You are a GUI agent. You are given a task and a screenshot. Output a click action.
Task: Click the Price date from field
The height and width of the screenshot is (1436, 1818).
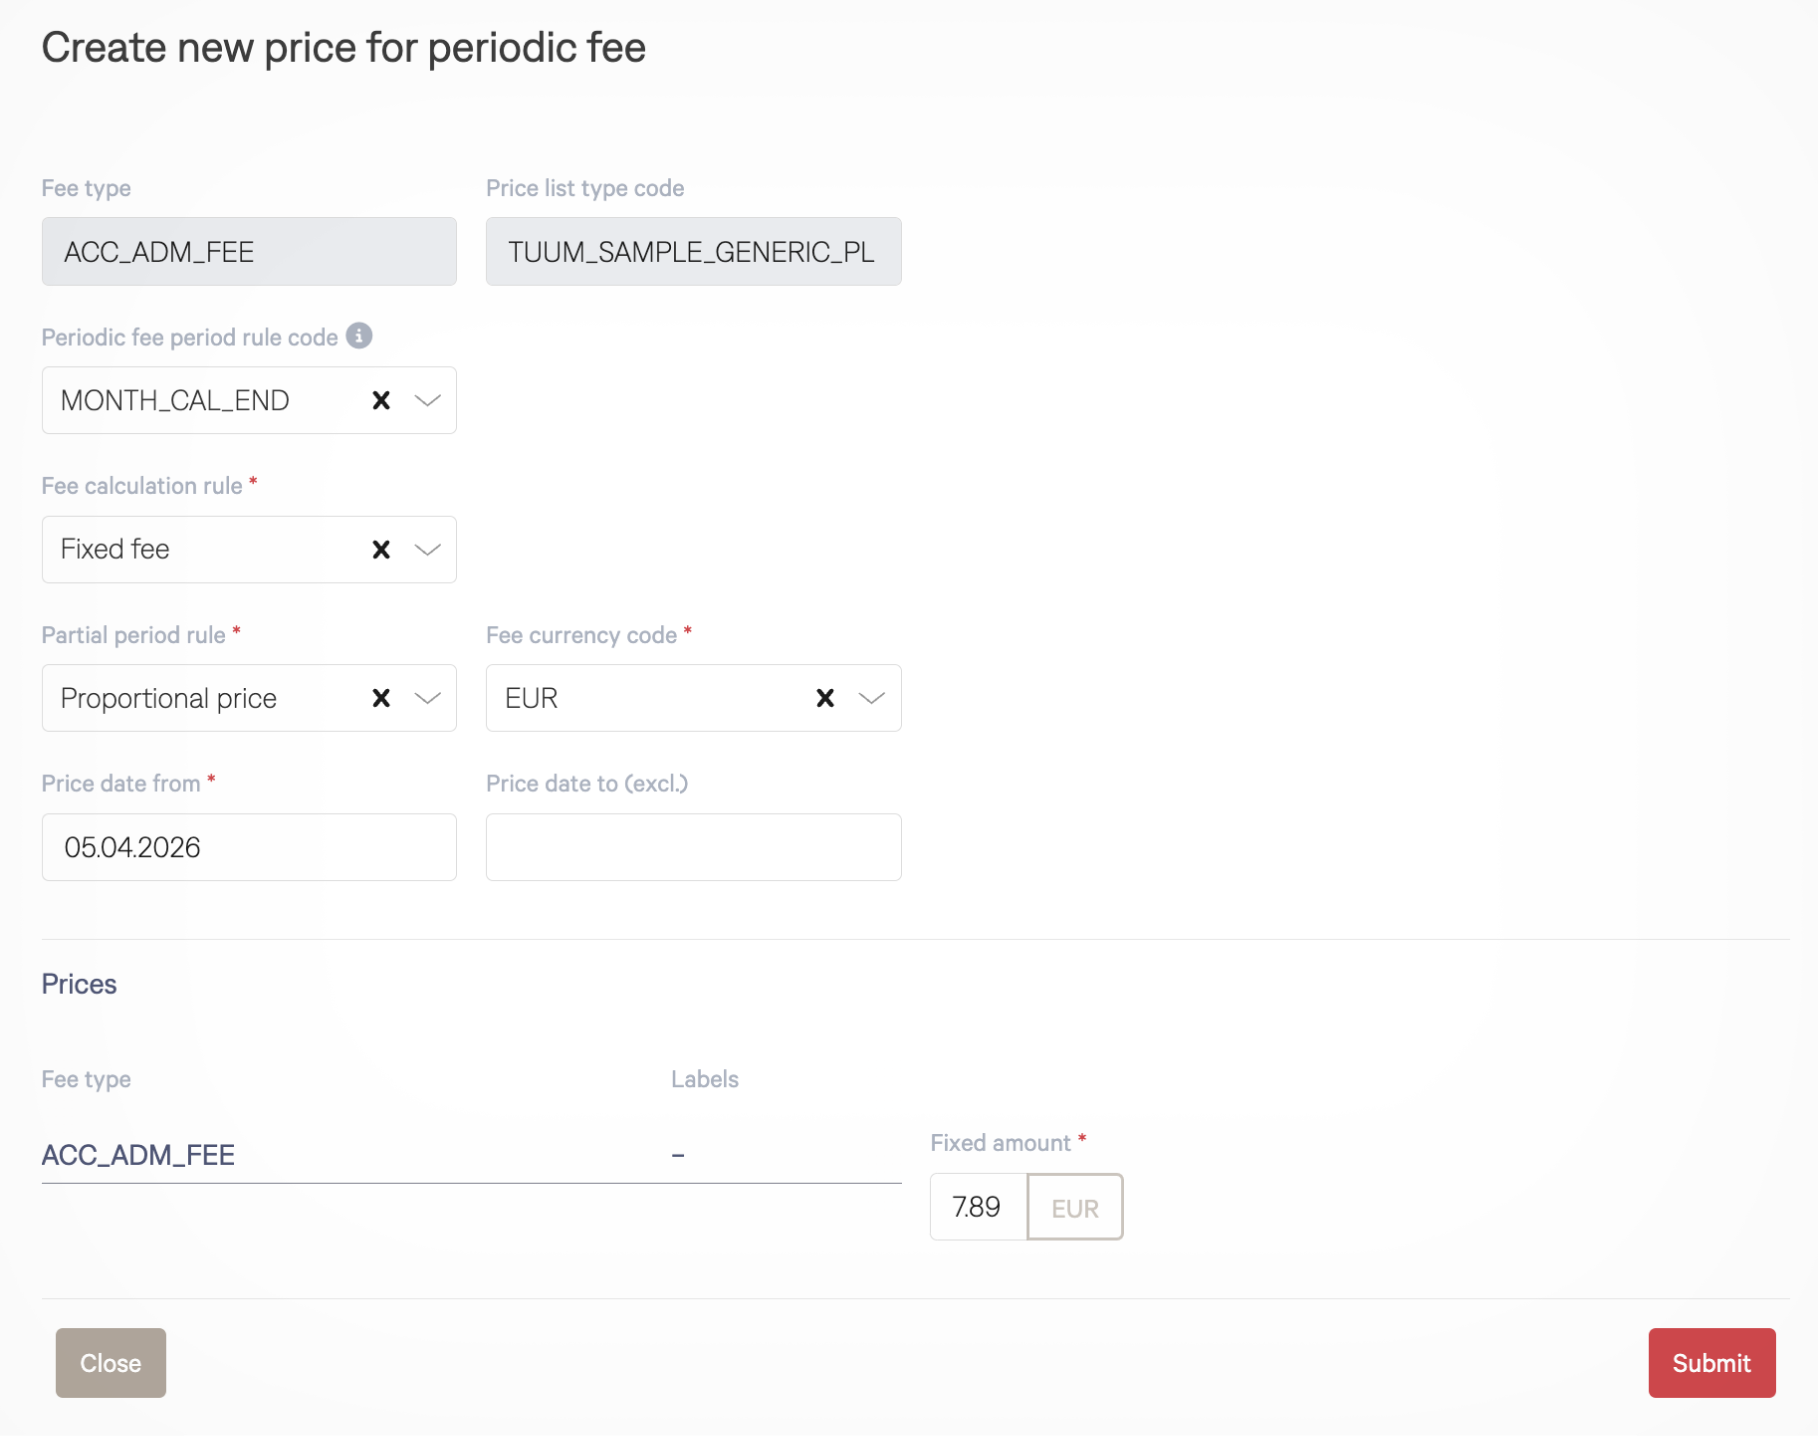click(249, 847)
